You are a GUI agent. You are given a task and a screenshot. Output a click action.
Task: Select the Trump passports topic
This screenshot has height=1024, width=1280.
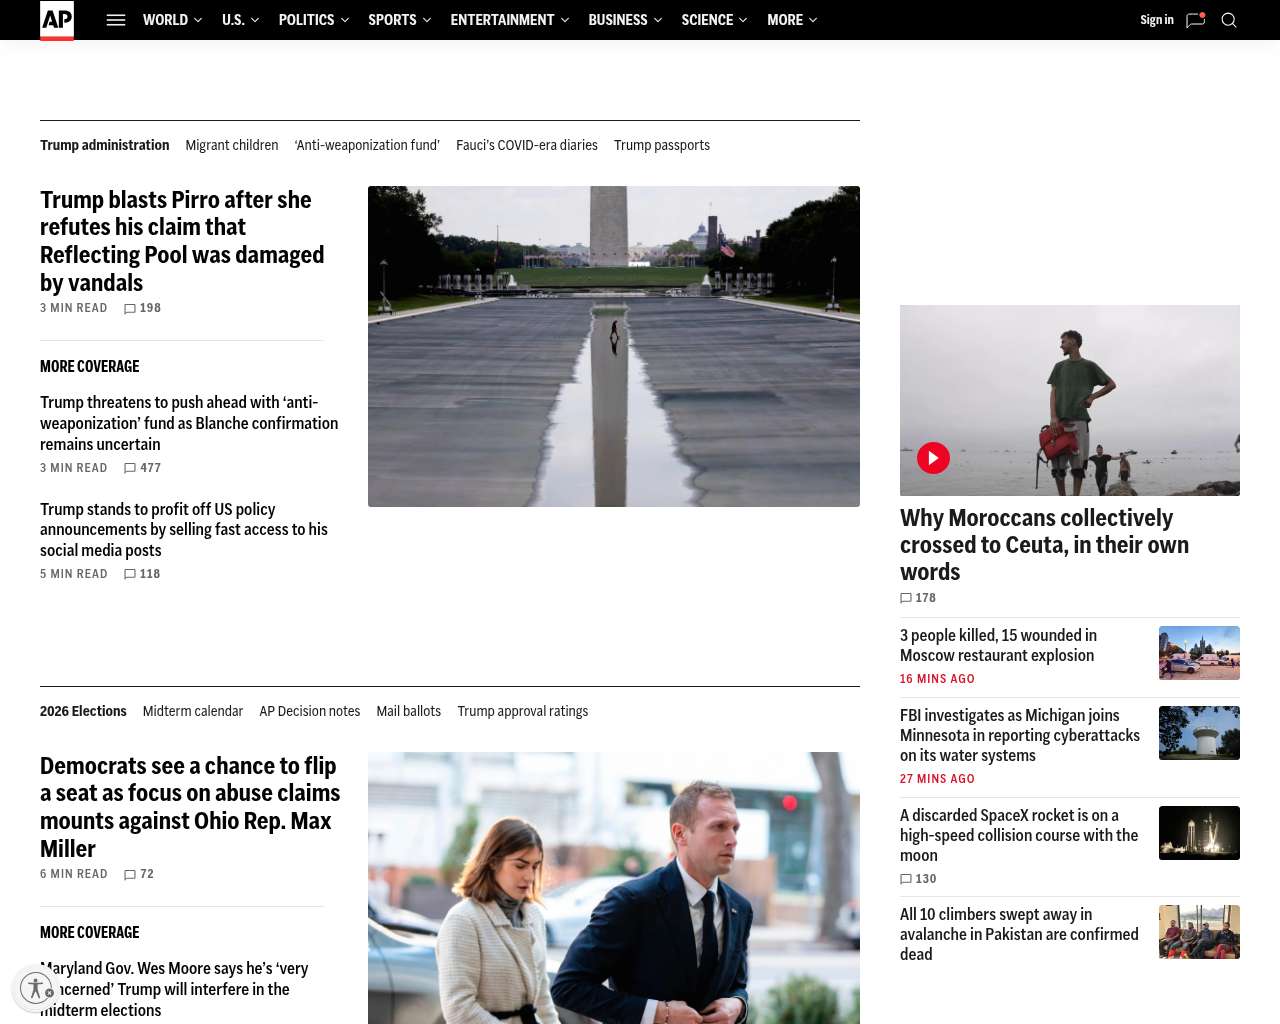662,145
